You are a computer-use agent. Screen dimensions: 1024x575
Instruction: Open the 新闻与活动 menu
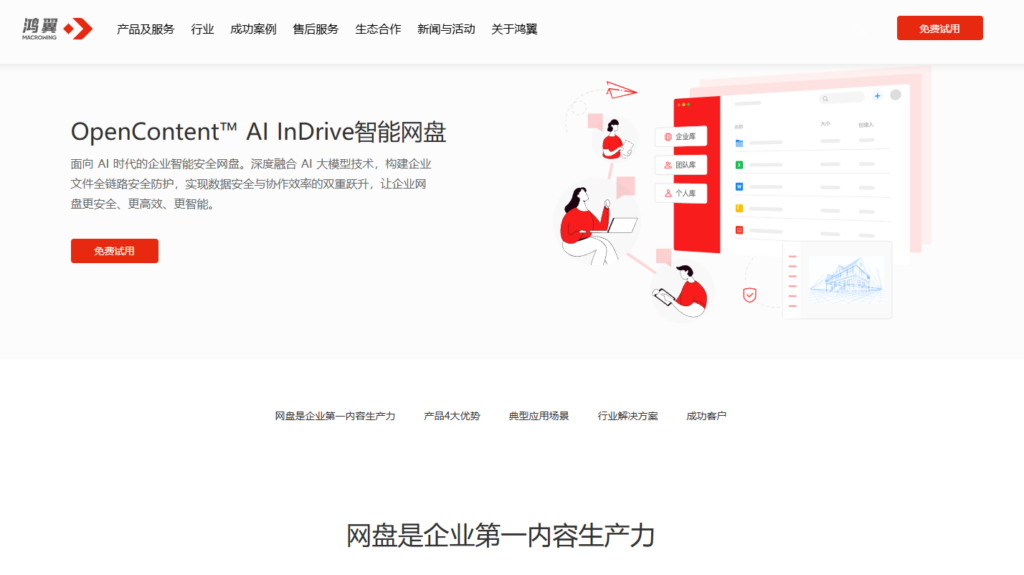click(x=446, y=29)
